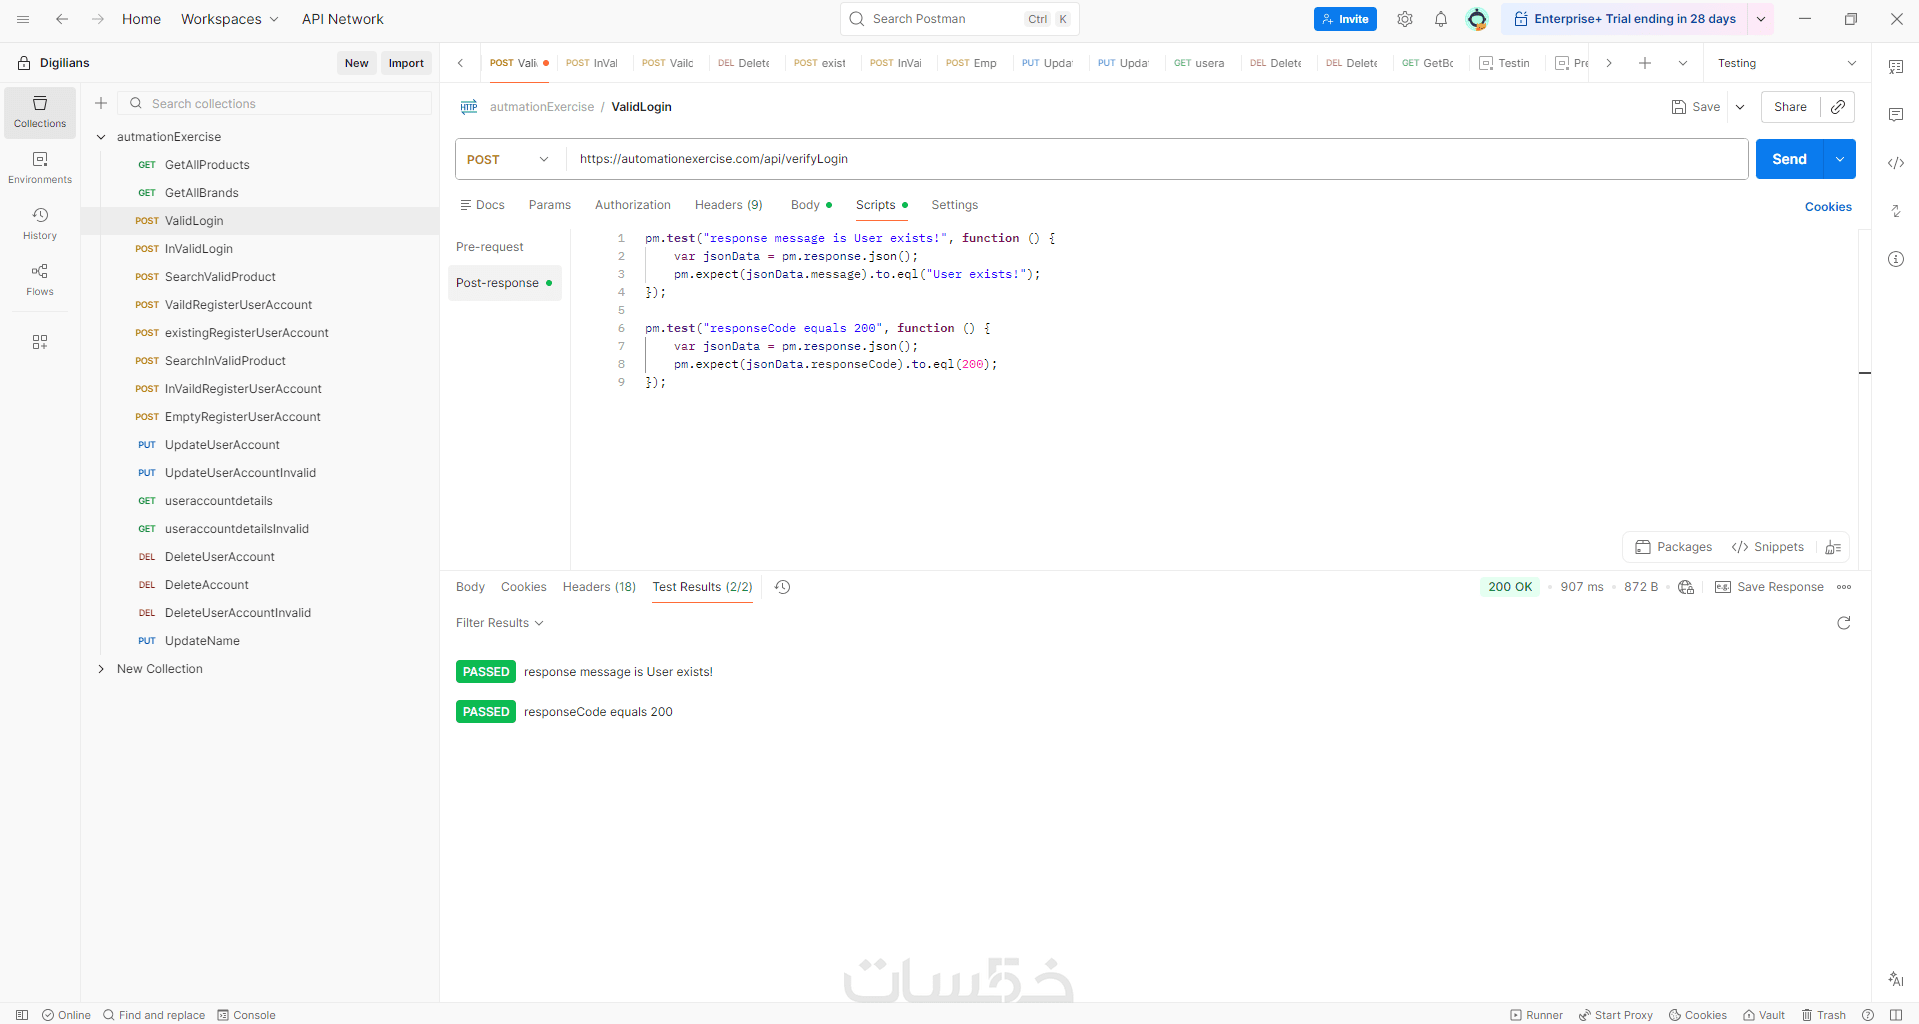Image resolution: width=1919 pixels, height=1024 pixels.
Task: Go back using the left arrow
Action: [62, 19]
